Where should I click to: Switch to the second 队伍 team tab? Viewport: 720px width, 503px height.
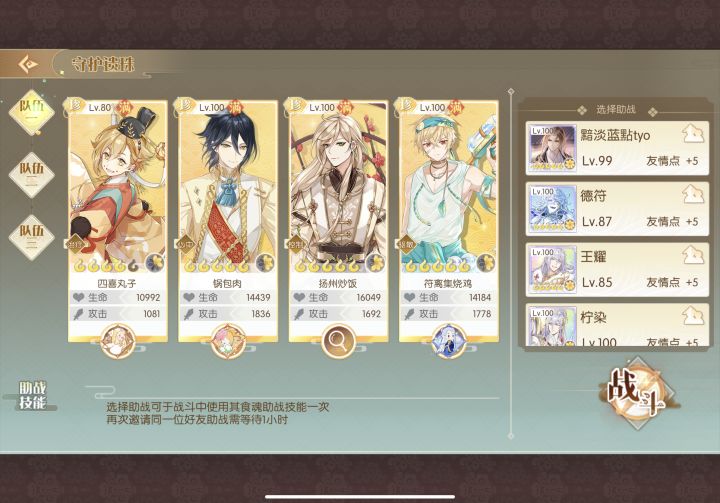tap(31, 174)
